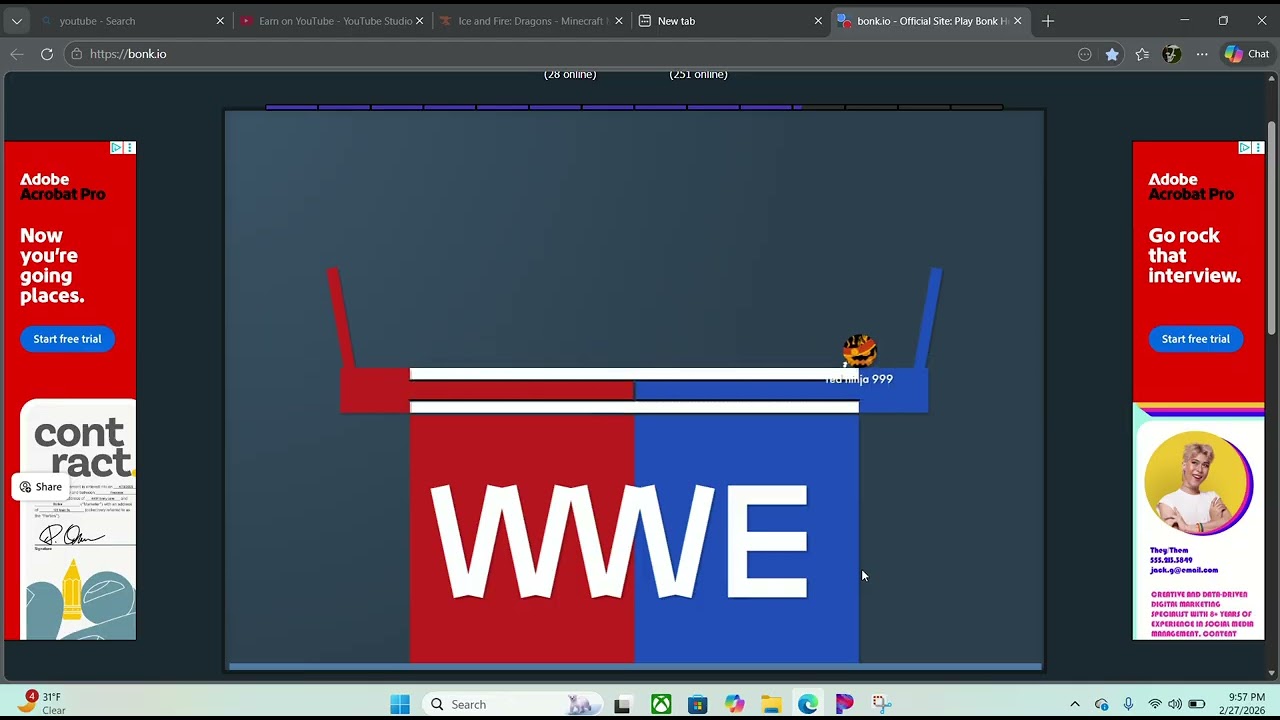1280x720 pixels.
Task: Open Wi-Fi network settings in tray
Action: click(1155, 704)
